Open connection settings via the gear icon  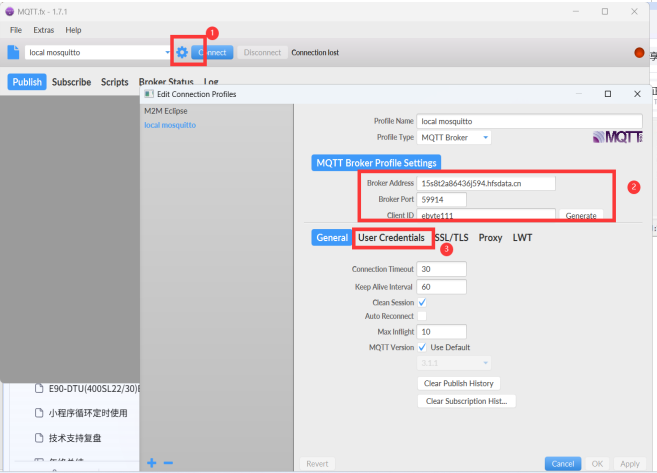pos(182,52)
